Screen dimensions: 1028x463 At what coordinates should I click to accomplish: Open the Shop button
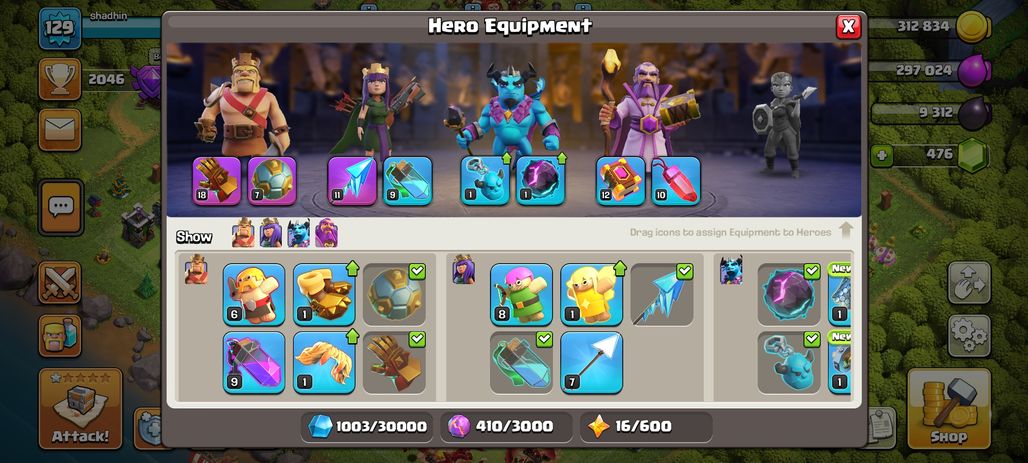[949, 409]
